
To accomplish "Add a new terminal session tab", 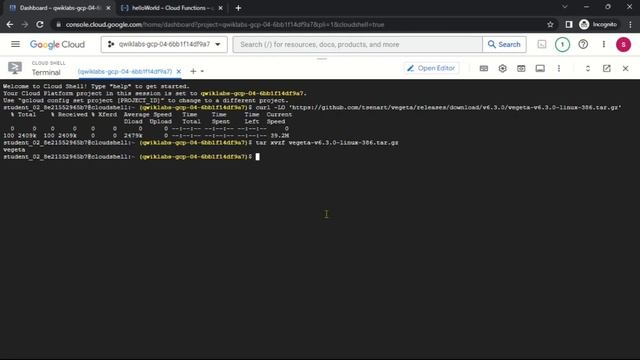I will coord(193,71).
